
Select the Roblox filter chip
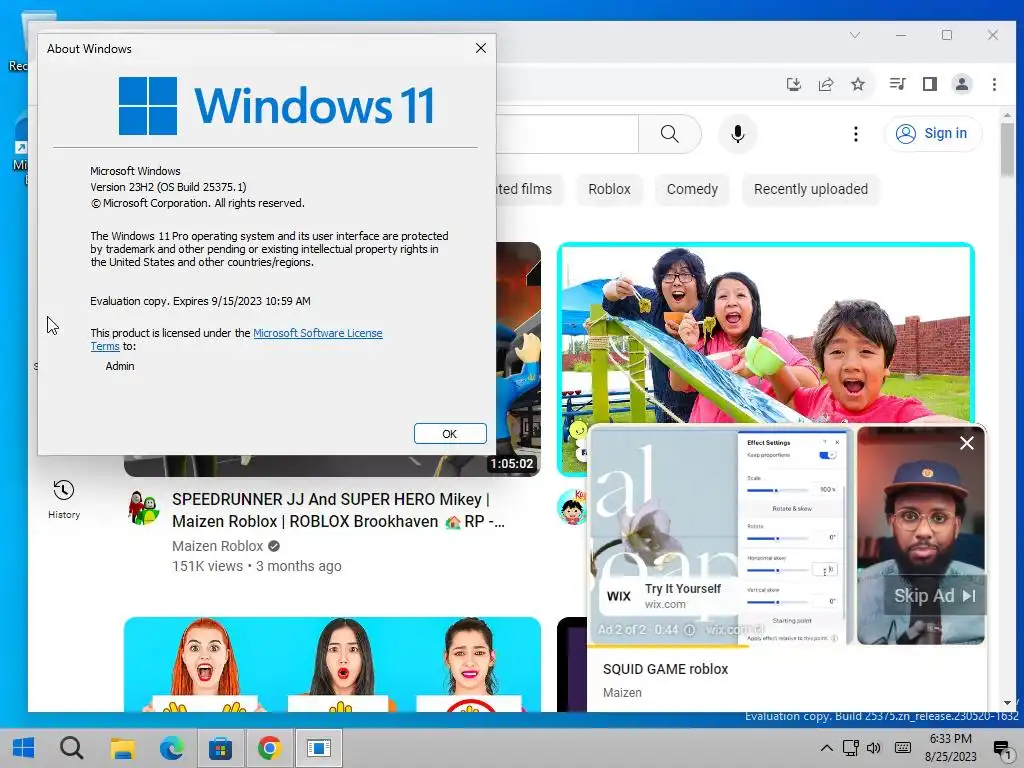(609, 189)
